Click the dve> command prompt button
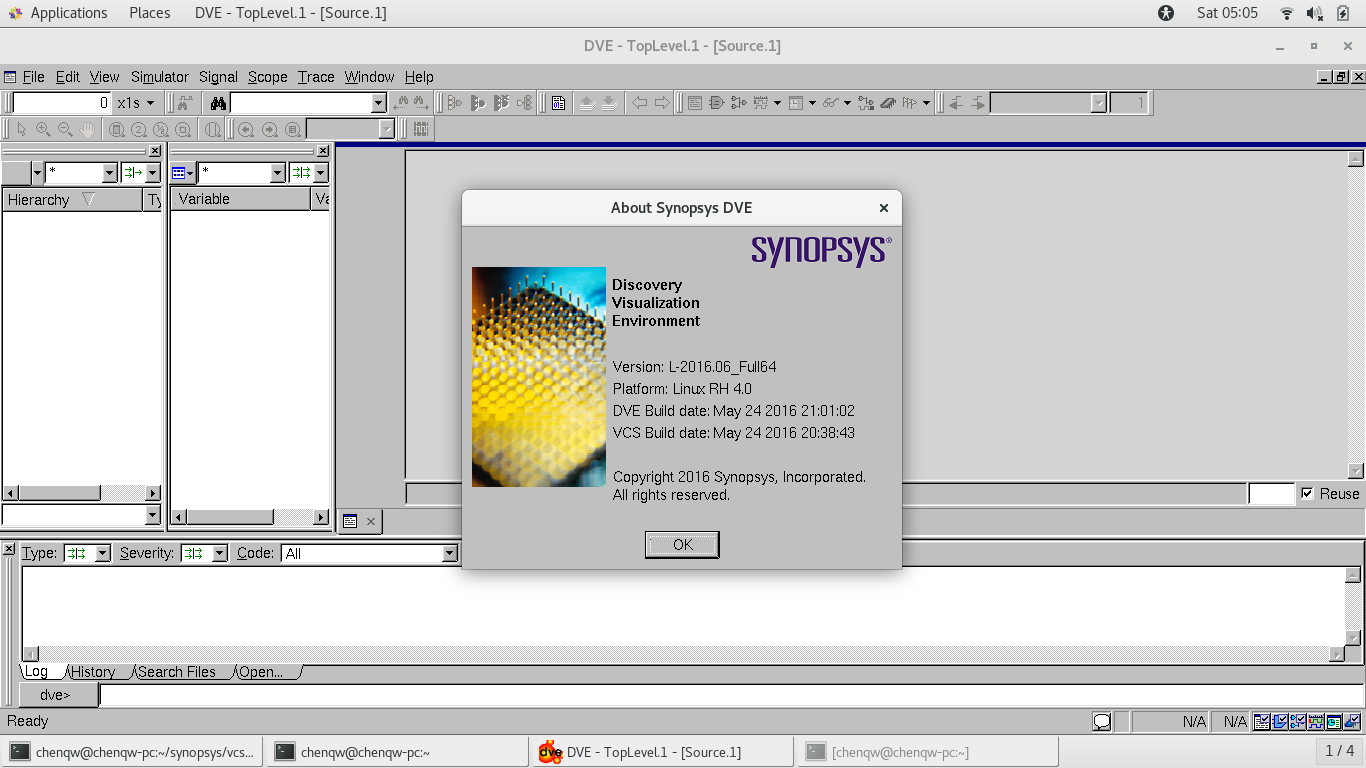The height and width of the screenshot is (768, 1366). [59, 695]
